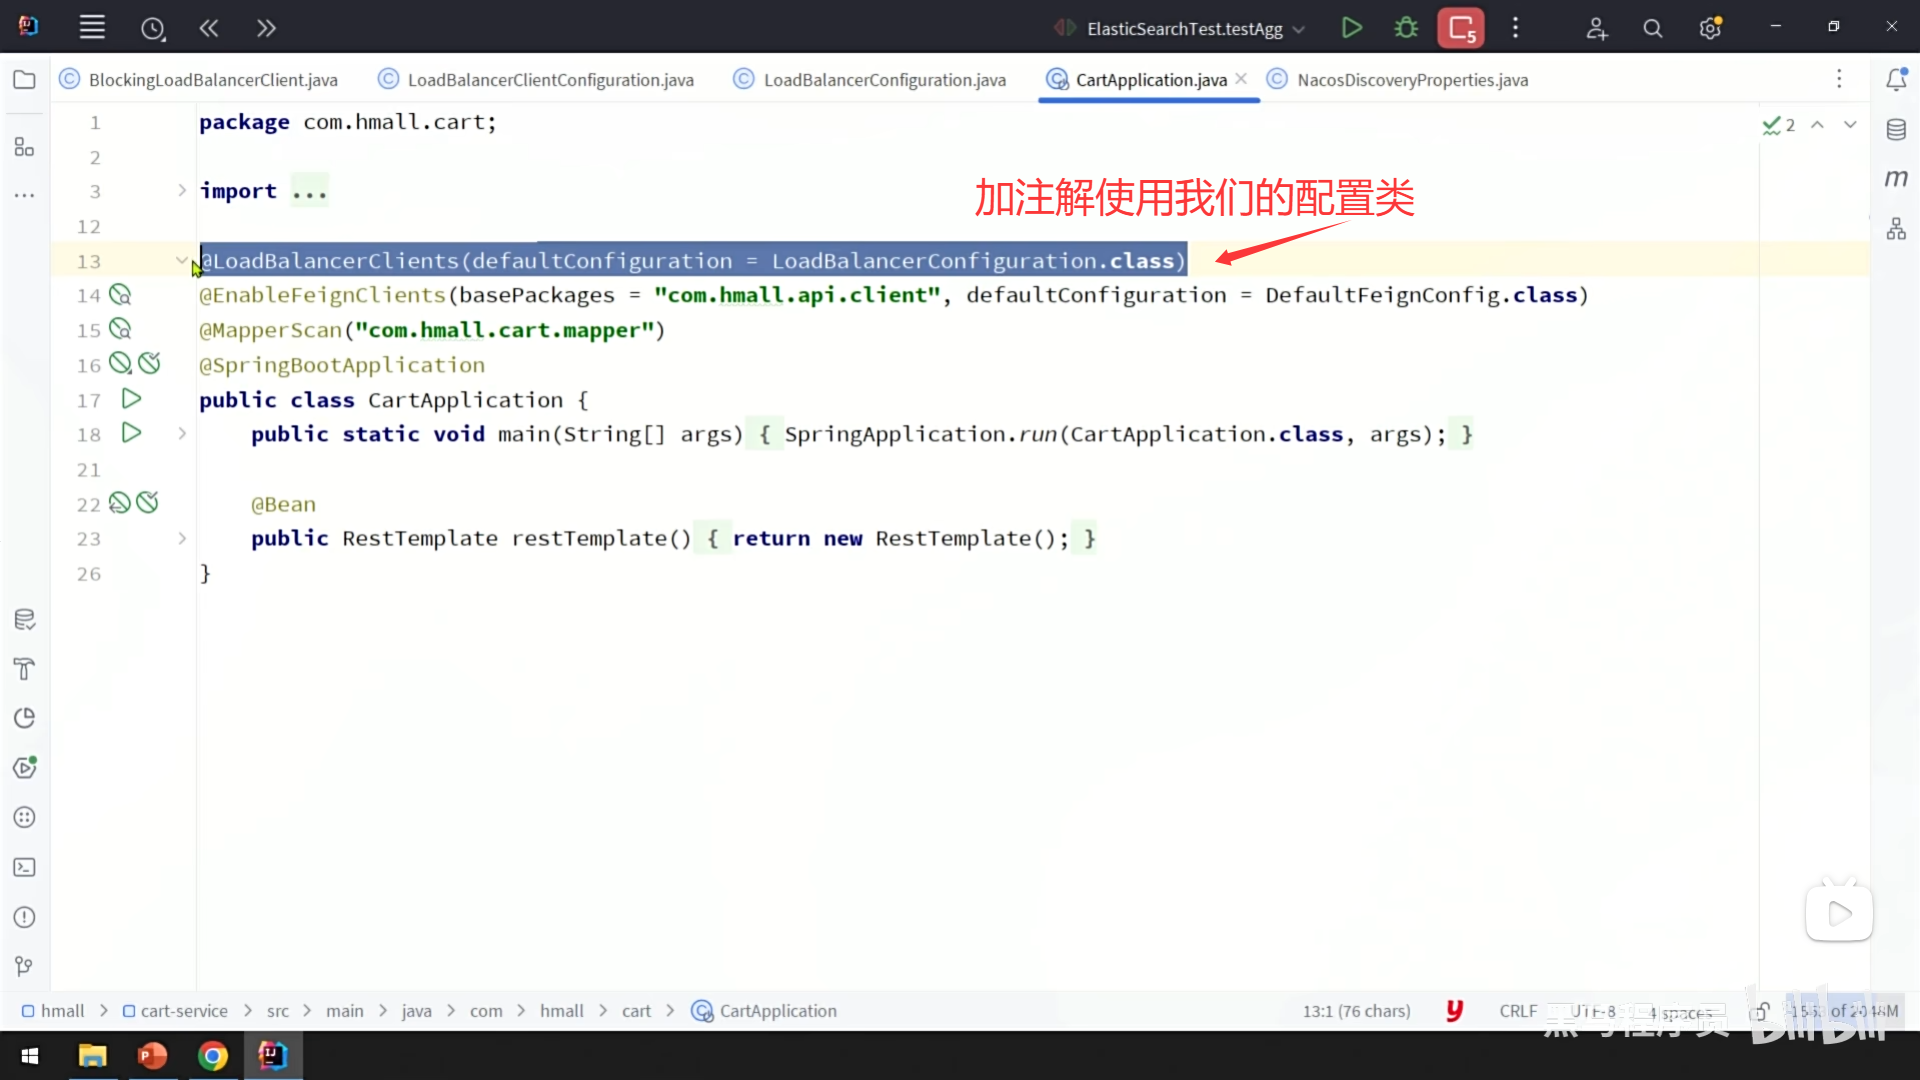The image size is (1920, 1080).
Task: Switch to NacosDiscoveryProperties.java tab
Action: pos(1412,80)
